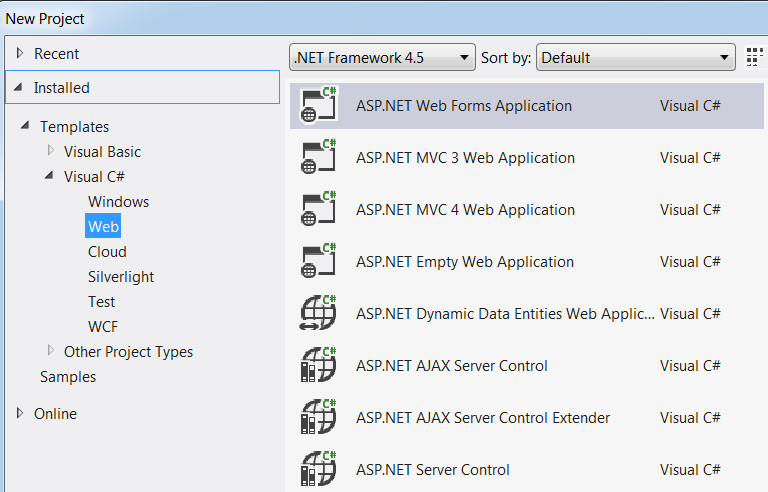Click the ASP.NET Empty Web Application icon
The image size is (768, 492).
pos(319,261)
